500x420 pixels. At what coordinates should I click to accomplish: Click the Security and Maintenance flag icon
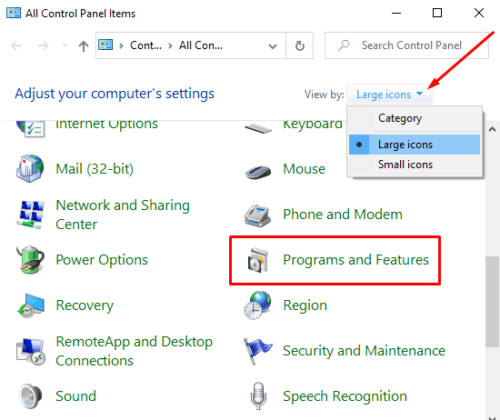257,351
